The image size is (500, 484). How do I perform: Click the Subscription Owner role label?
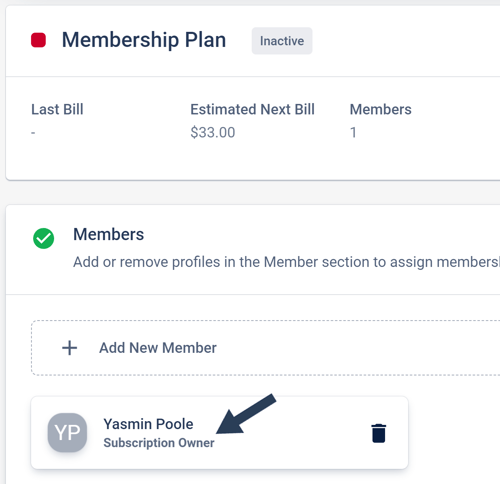(159, 443)
